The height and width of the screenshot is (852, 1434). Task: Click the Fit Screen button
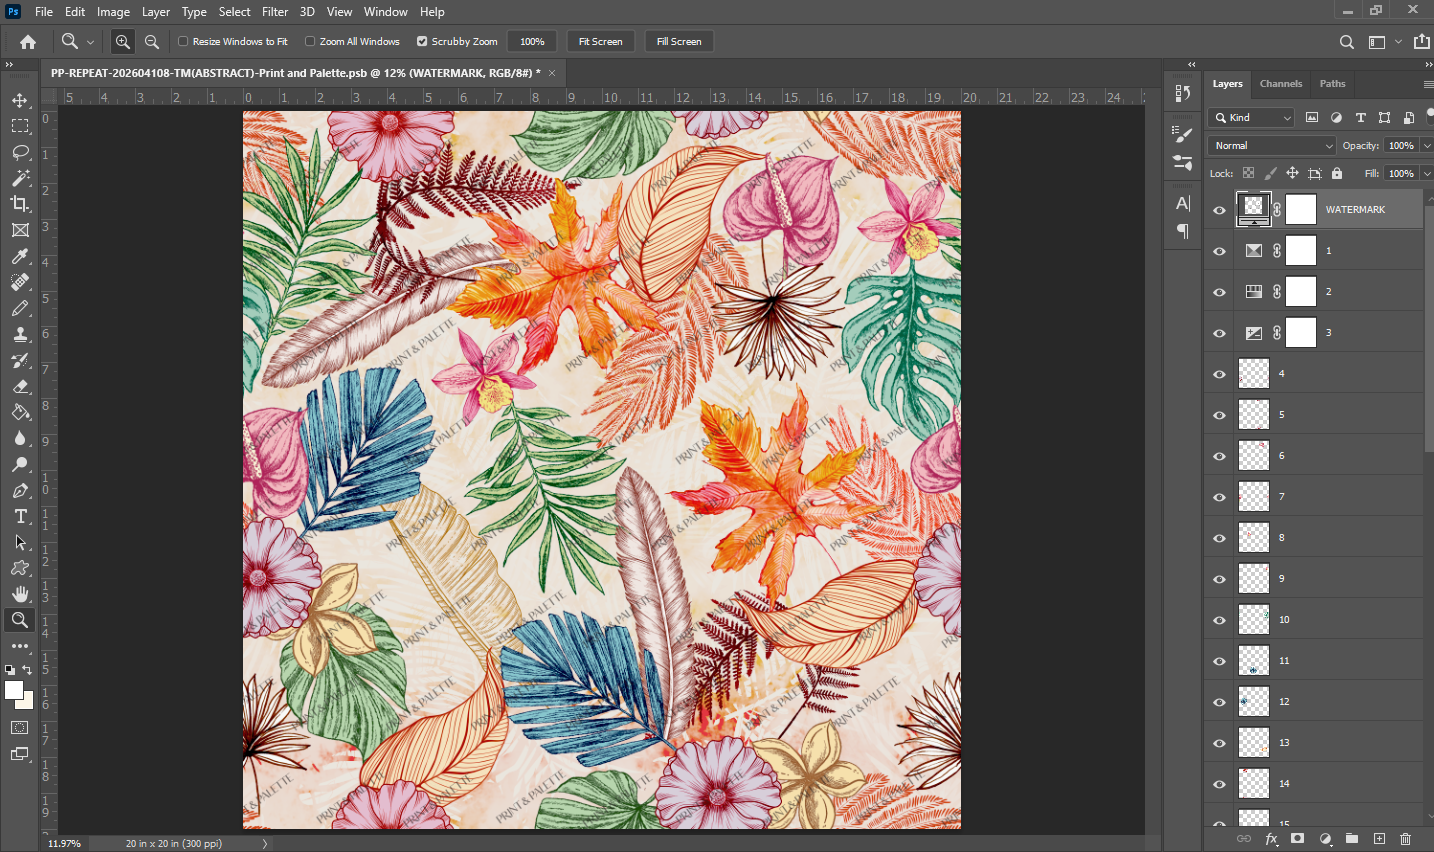(601, 42)
